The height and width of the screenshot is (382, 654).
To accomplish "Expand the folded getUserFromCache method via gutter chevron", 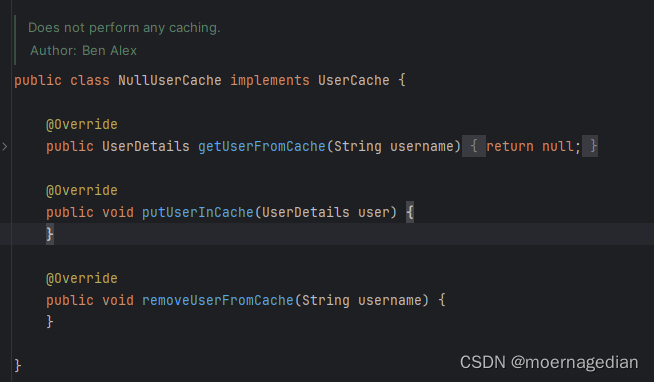I will pos(5,146).
